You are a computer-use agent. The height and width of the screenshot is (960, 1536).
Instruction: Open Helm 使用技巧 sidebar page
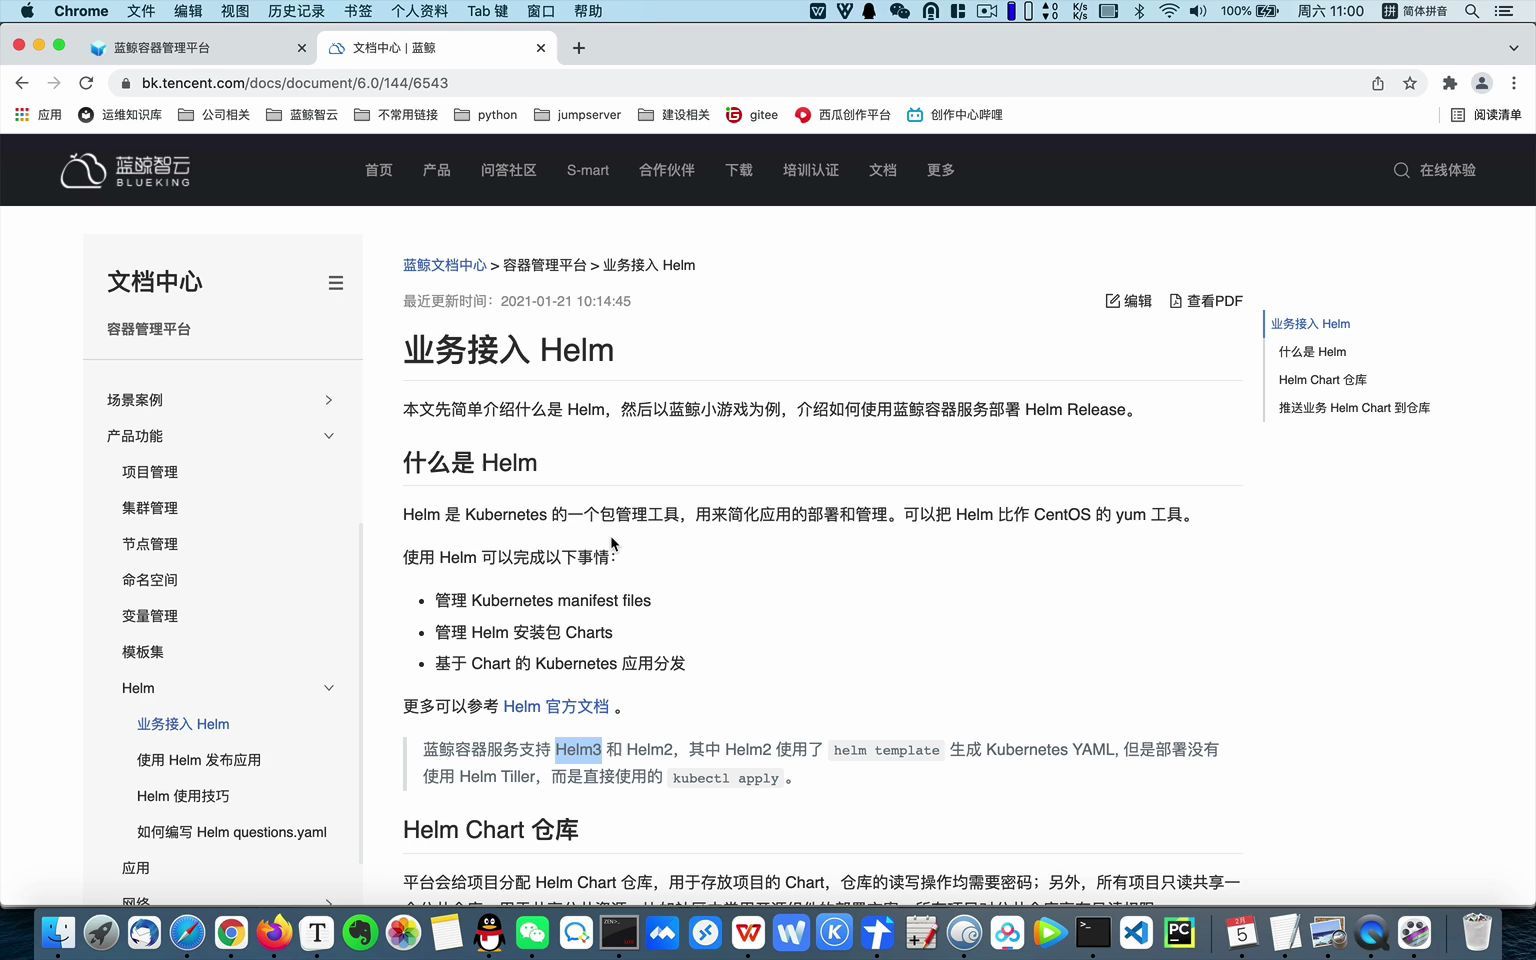[x=183, y=796]
